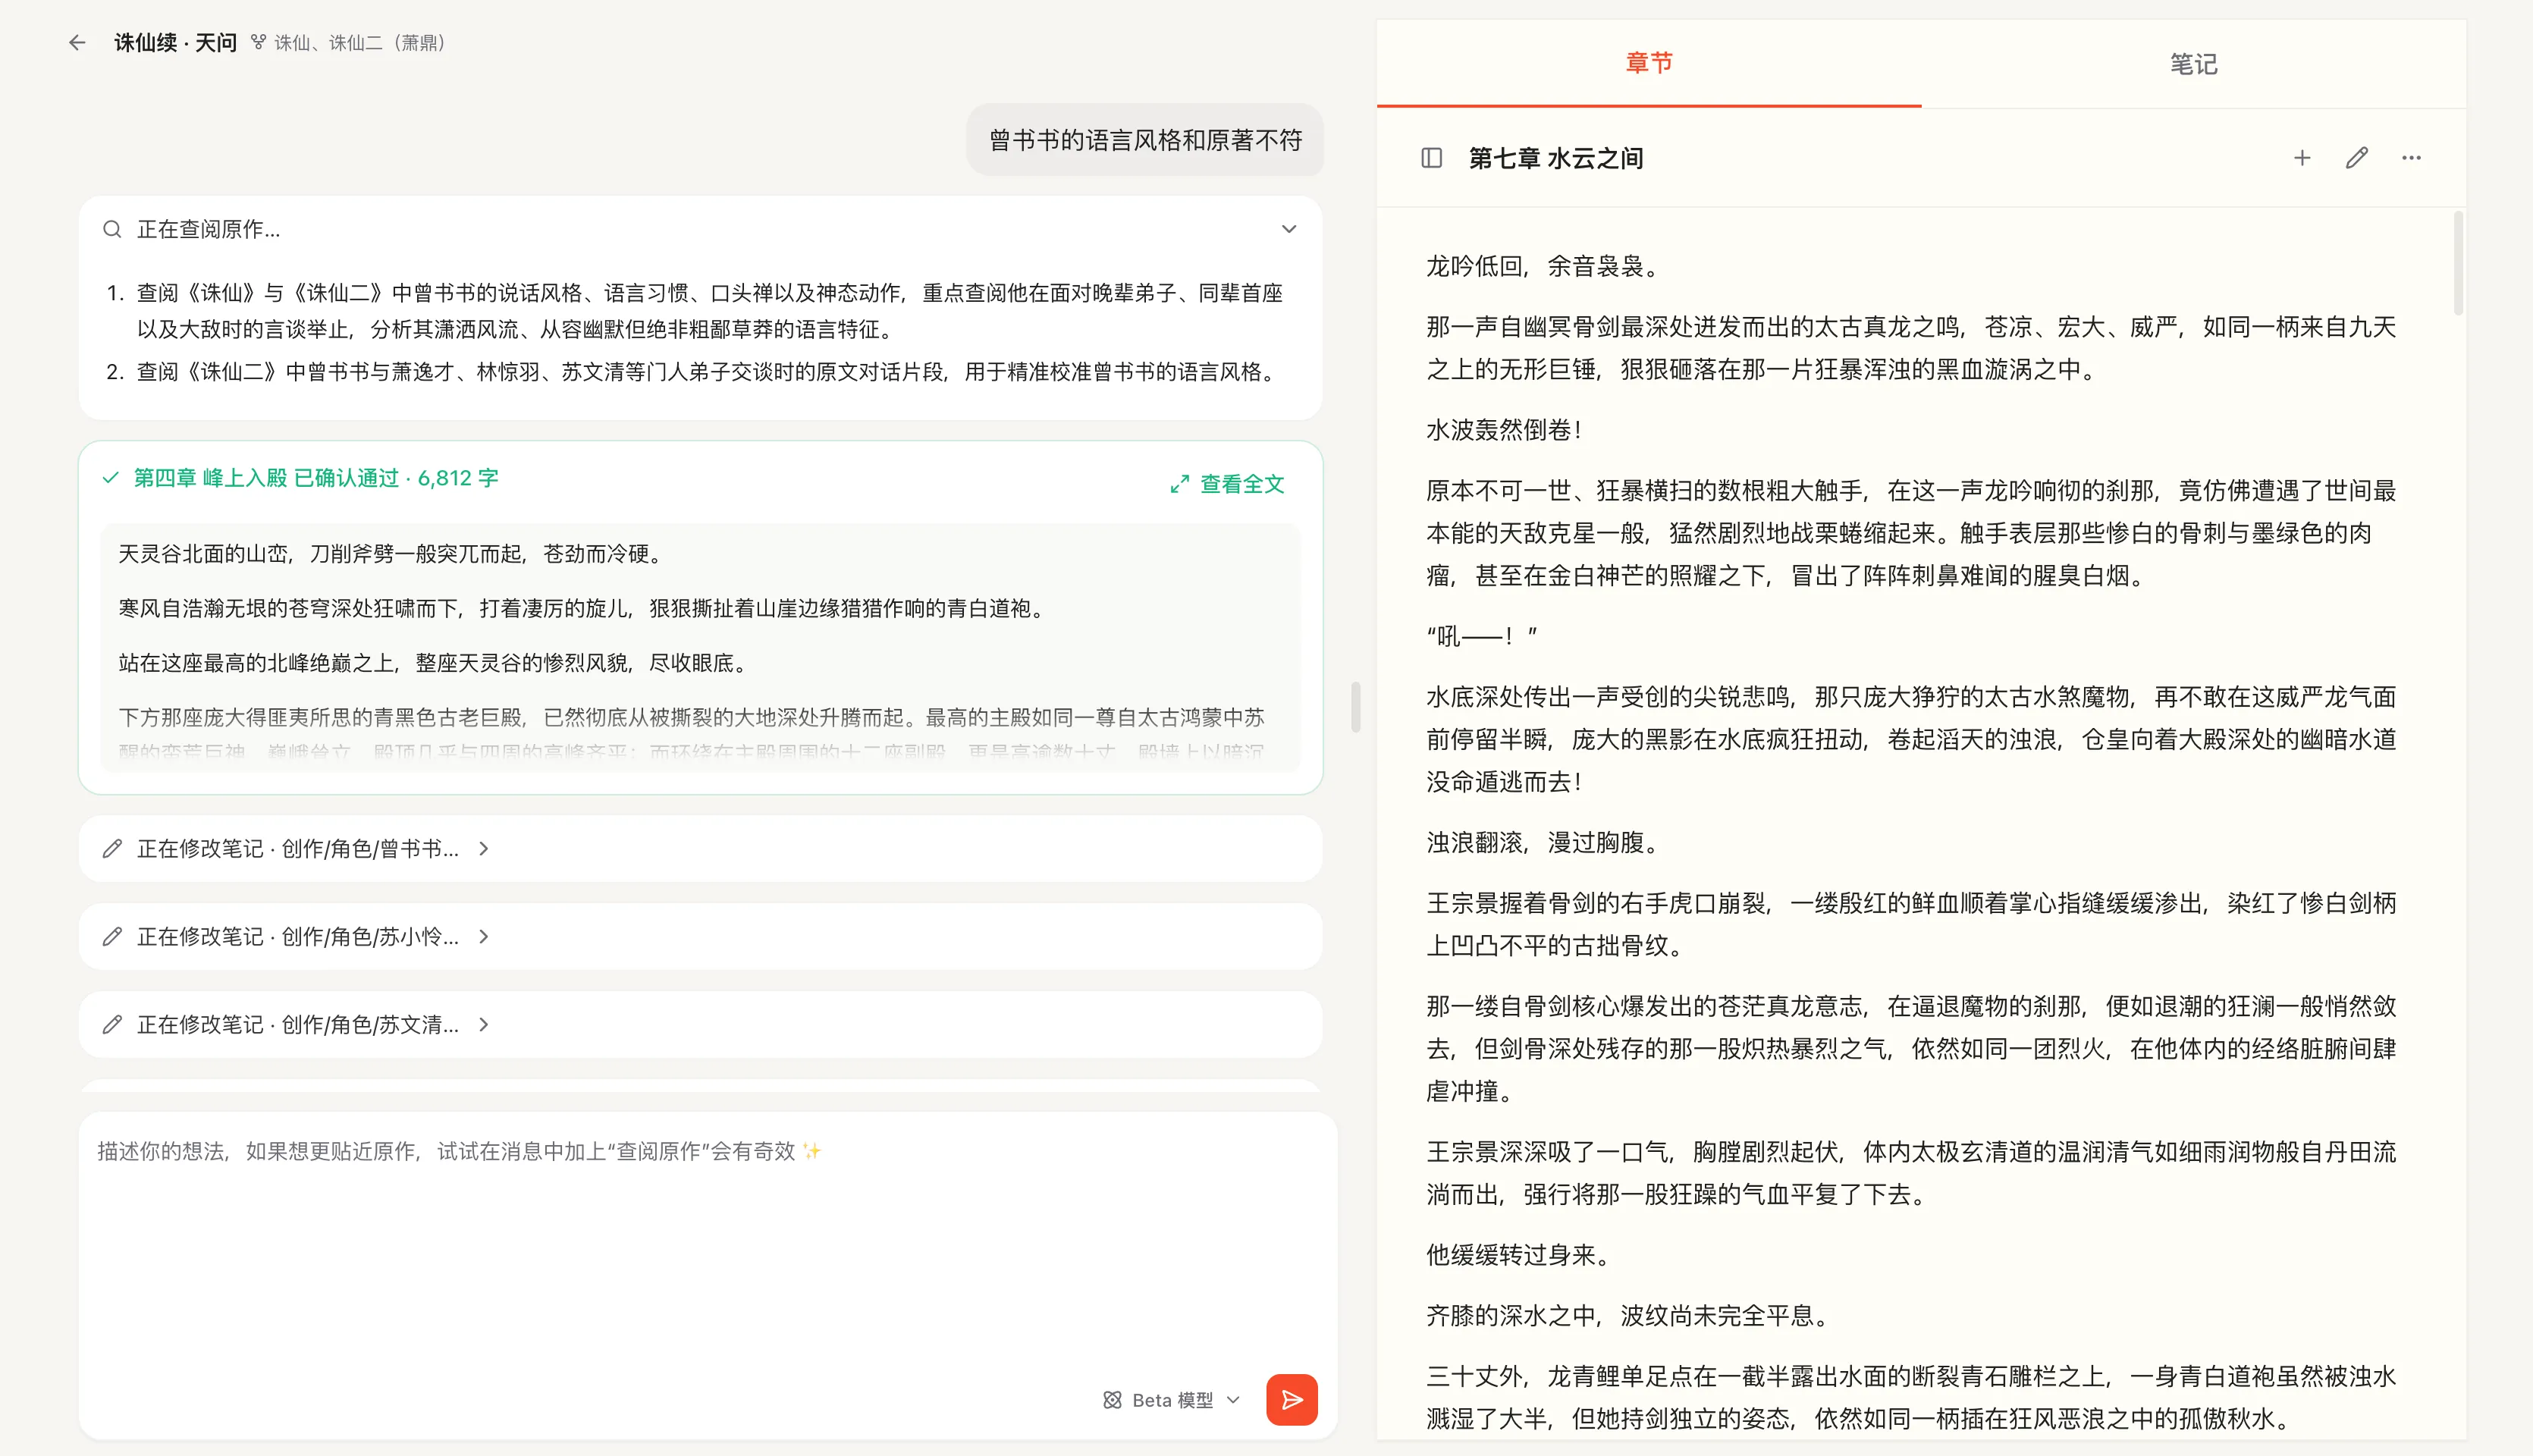Click the source label 诛仙、诛仙二（萧鼎）
The image size is (2533, 1456).
pyautogui.click(x=360, y=43)
